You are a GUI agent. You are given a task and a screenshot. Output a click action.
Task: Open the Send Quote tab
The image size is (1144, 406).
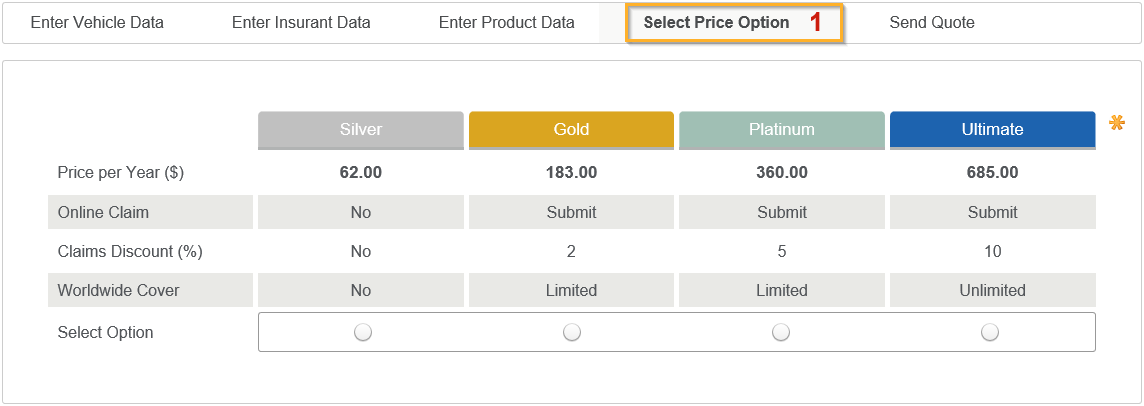pyautogui.click(x=931, y=23)
